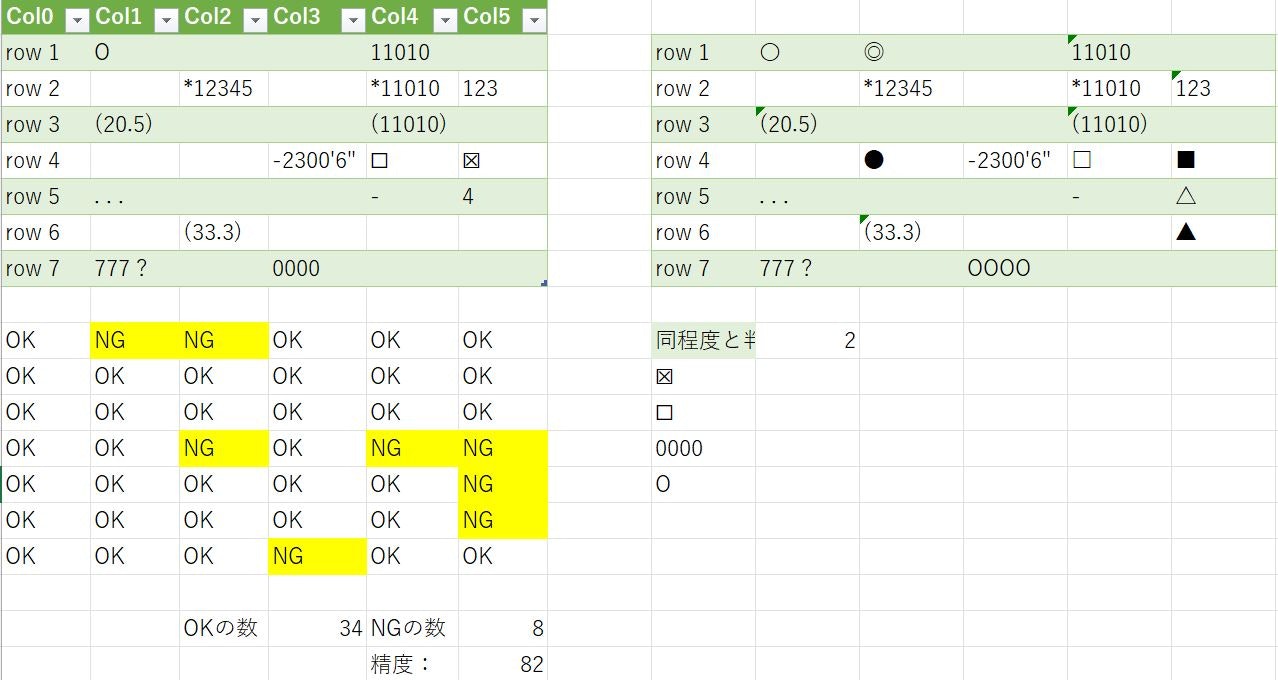Select the OOOO cell in right table

click(x=1015, y=268)
